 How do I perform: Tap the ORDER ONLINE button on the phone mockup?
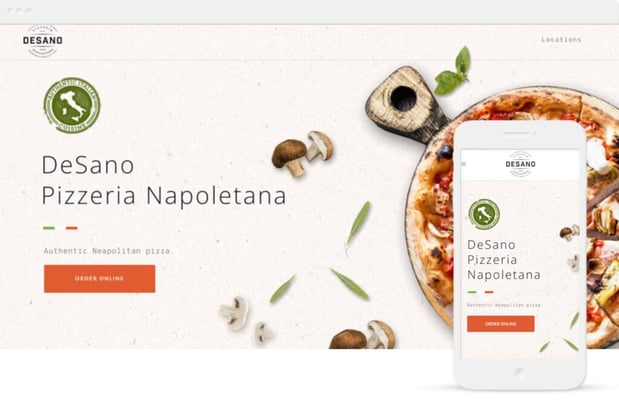pos(501,324)
